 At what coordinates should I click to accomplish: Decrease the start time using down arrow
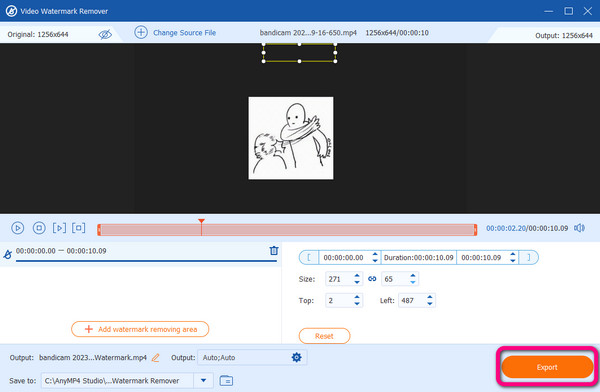[375, 261]
